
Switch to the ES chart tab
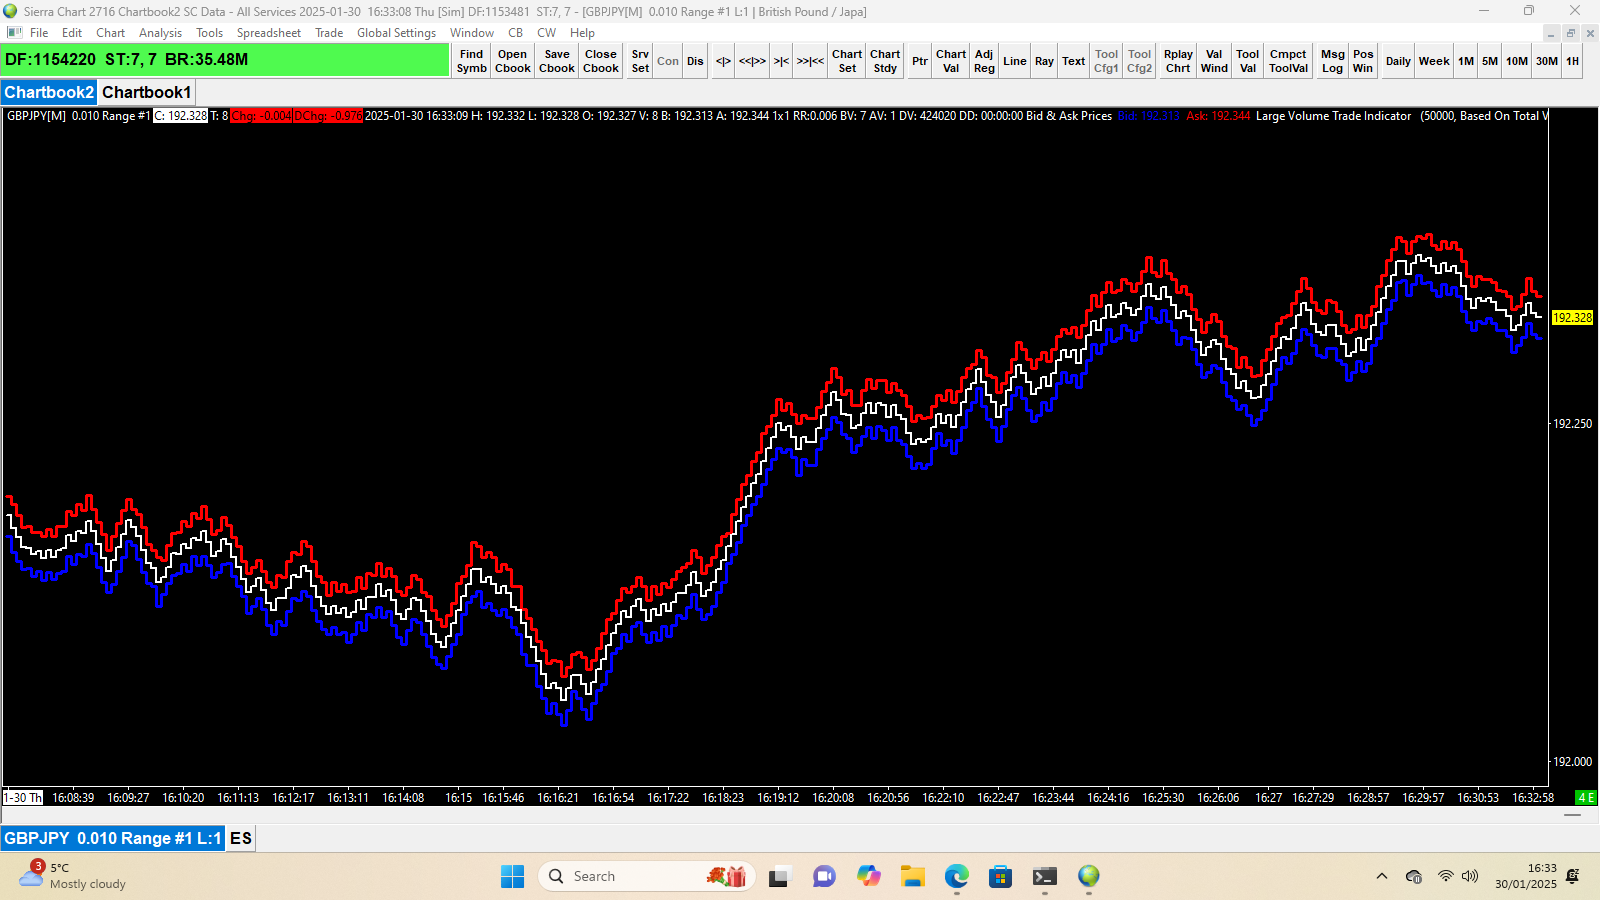pos(240,838)
